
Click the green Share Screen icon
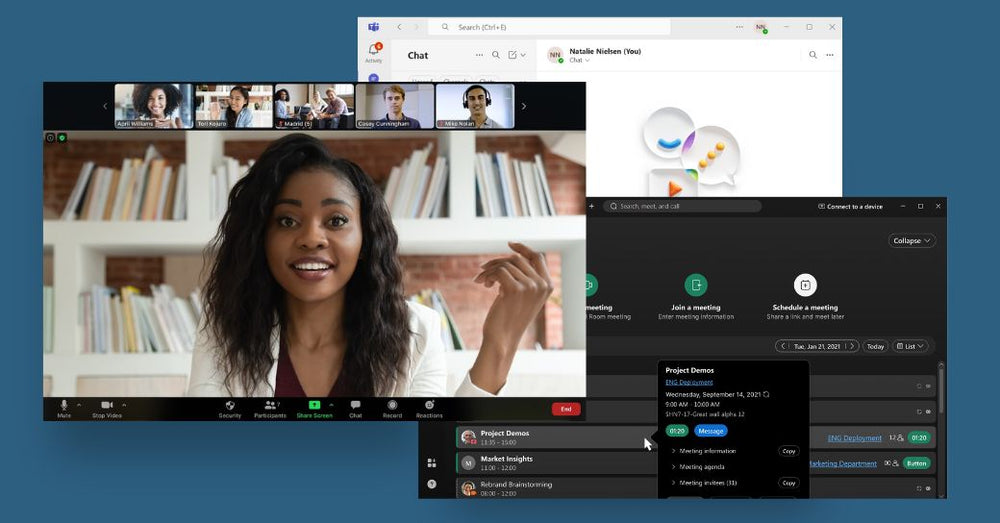coord(314,405)
